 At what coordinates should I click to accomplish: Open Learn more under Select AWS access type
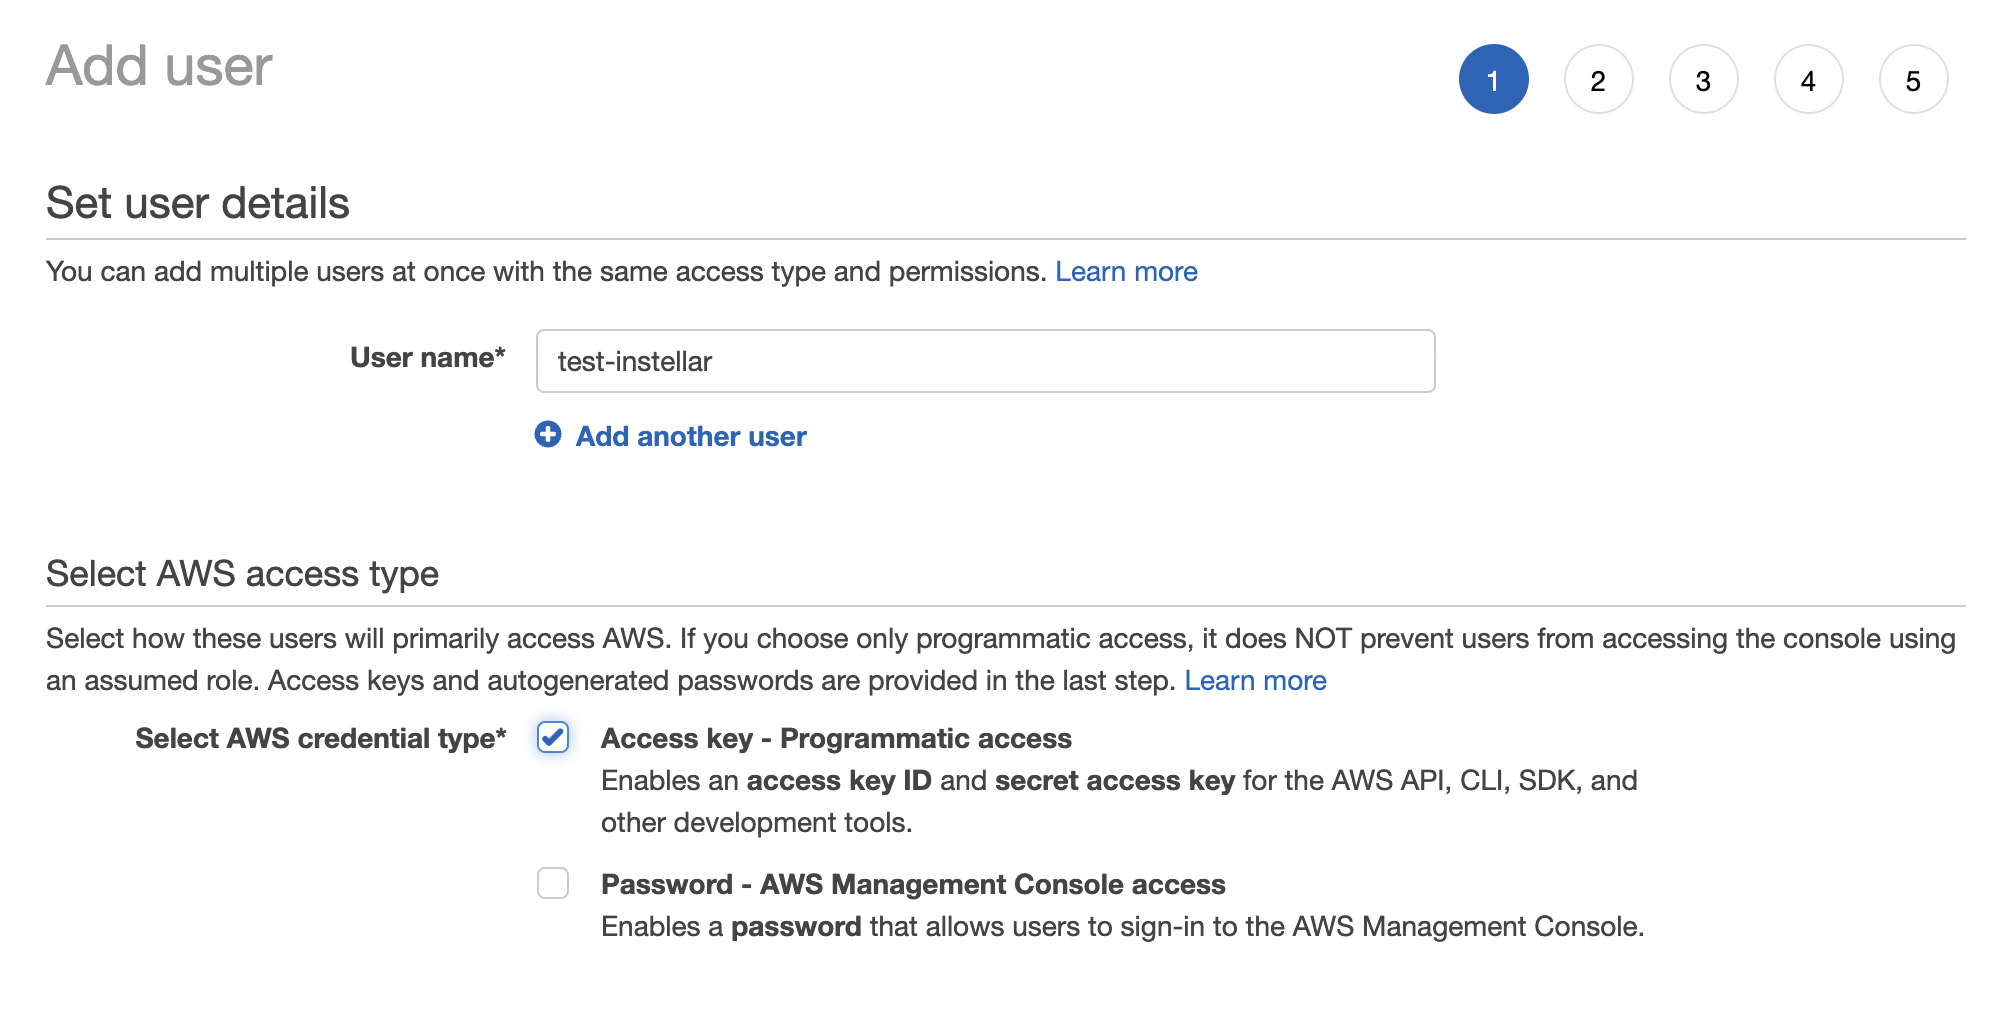[x=1255, y=680]
